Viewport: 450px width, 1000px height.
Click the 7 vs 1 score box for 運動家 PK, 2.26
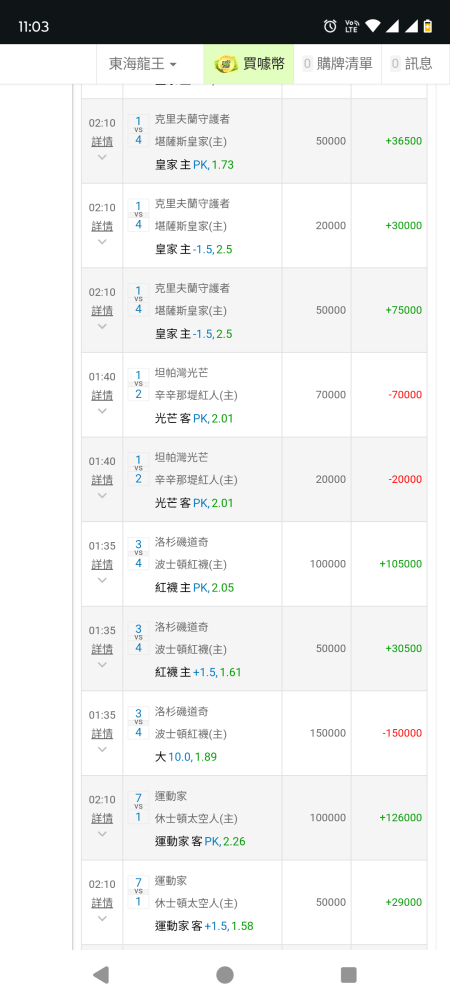[138, 807]
